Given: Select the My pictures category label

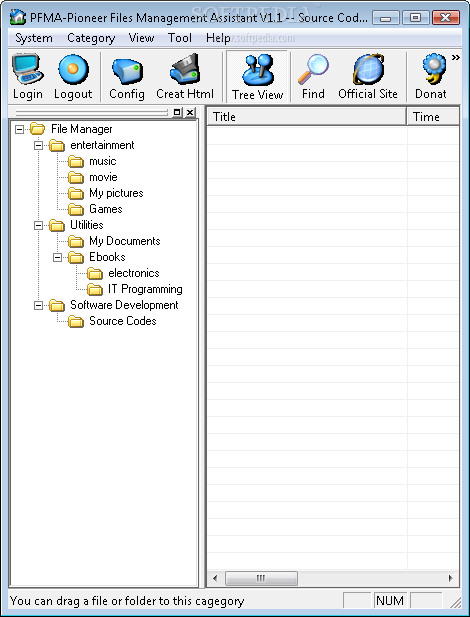Looking at the screenshot, I should (116, 193).
